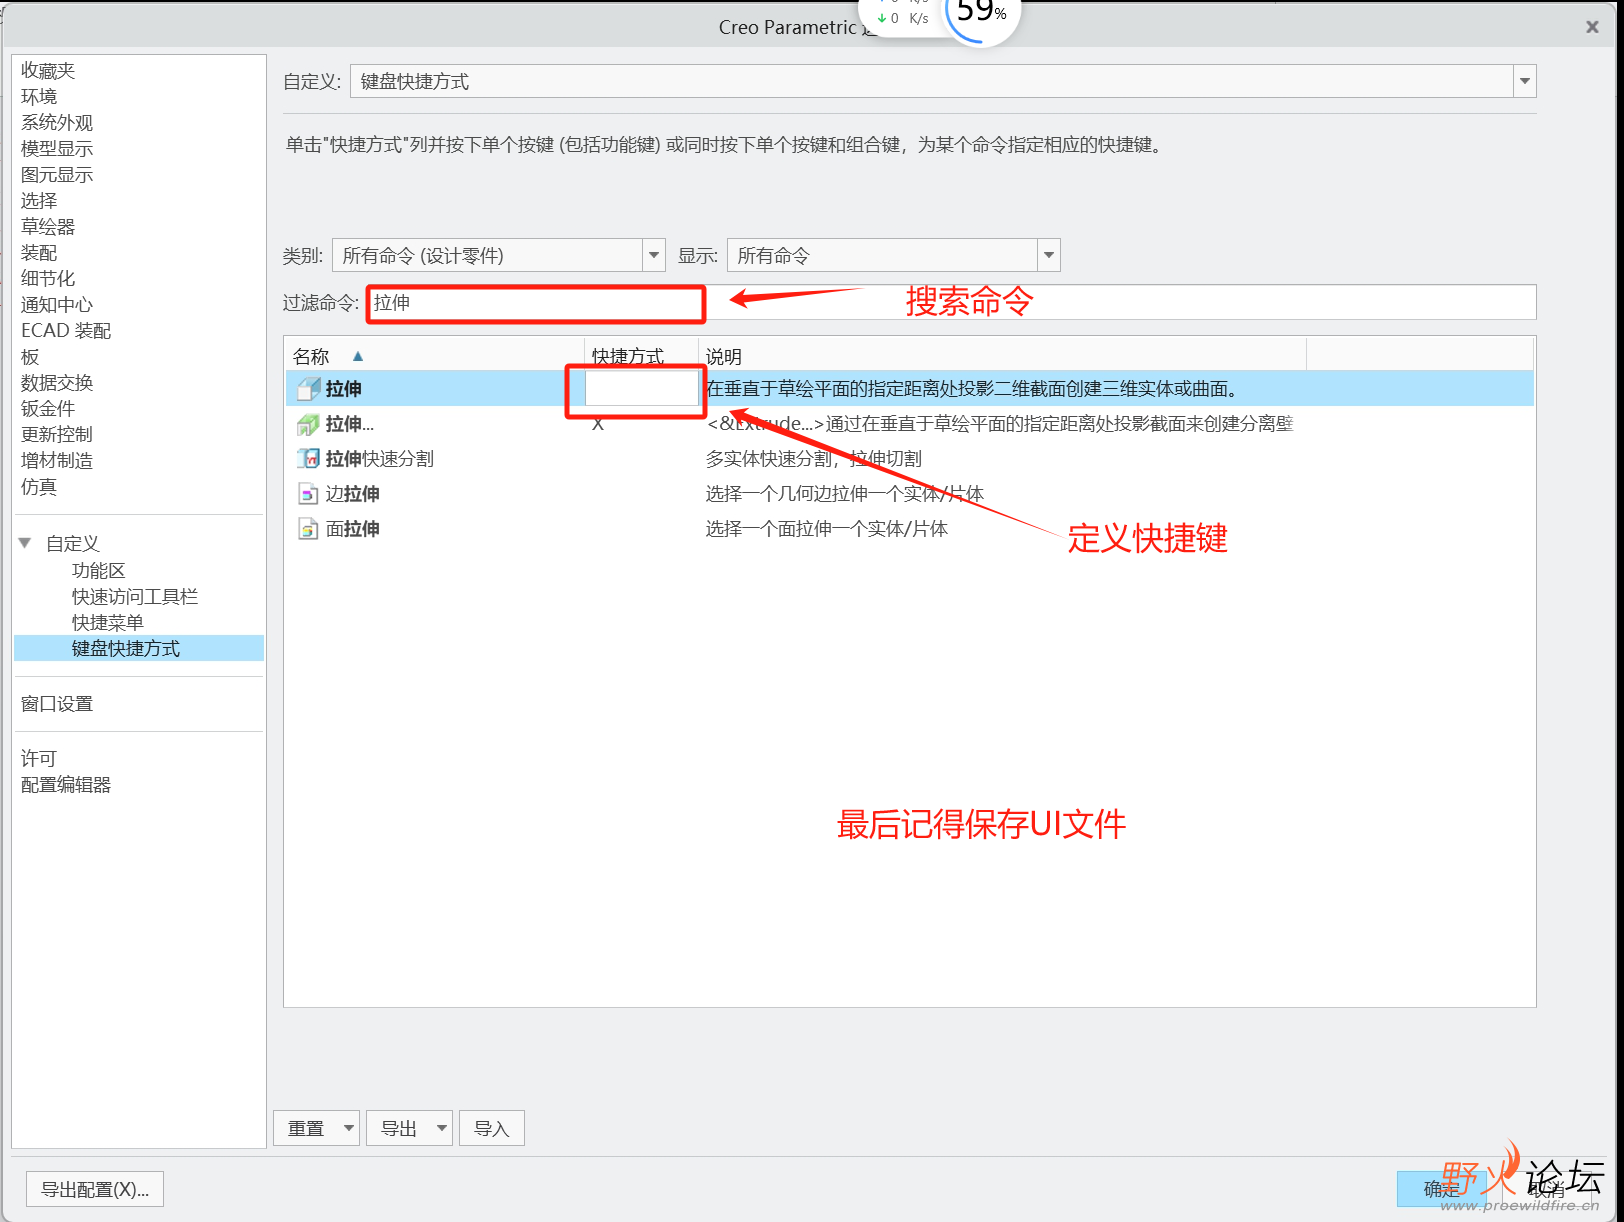Click the 导出 export button

click(399, 1128)
